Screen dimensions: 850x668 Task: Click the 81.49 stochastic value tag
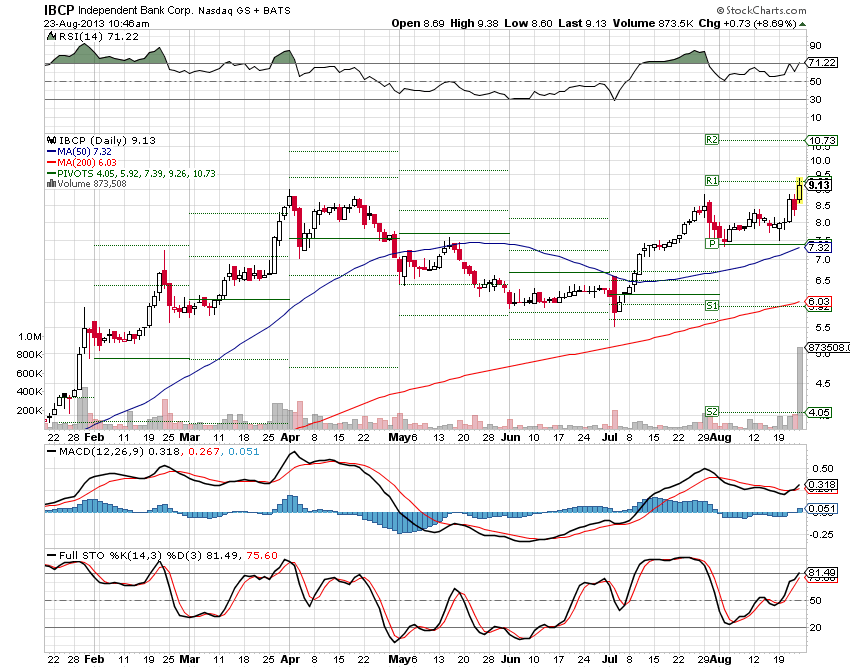pos(822,573)
